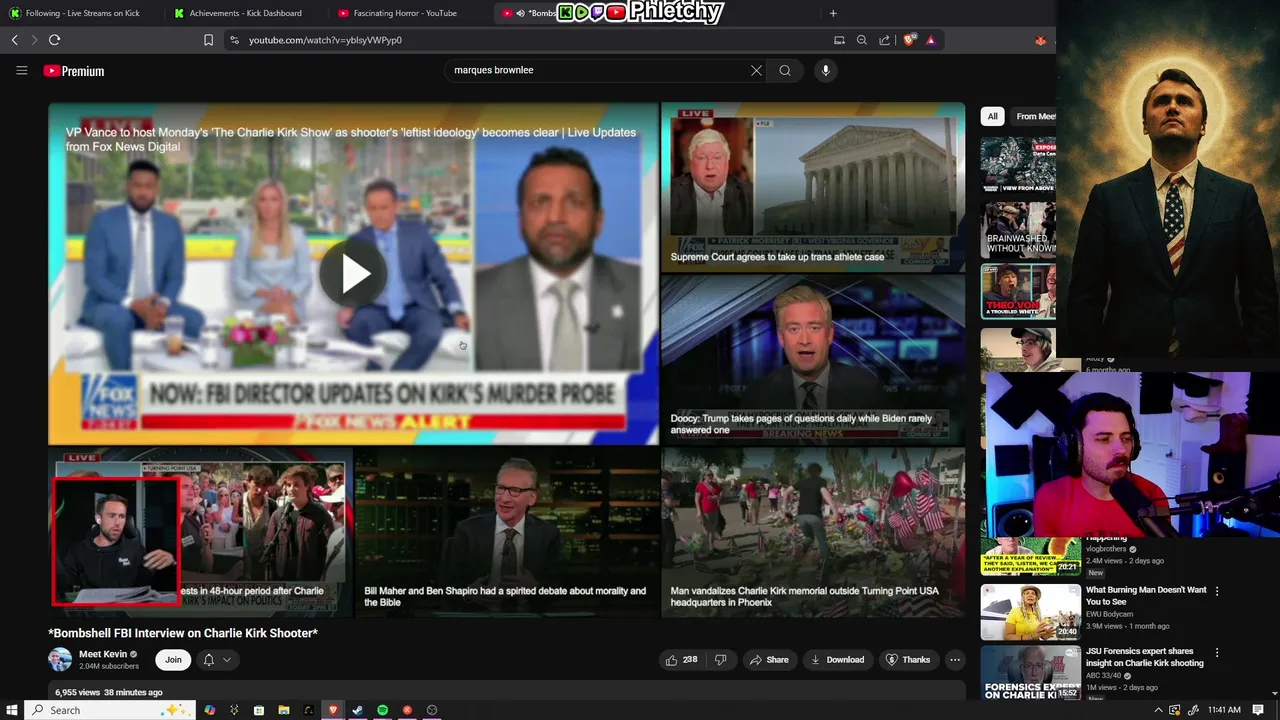
Task: Like the video with thumbs up
Action: tap(681, 660)
